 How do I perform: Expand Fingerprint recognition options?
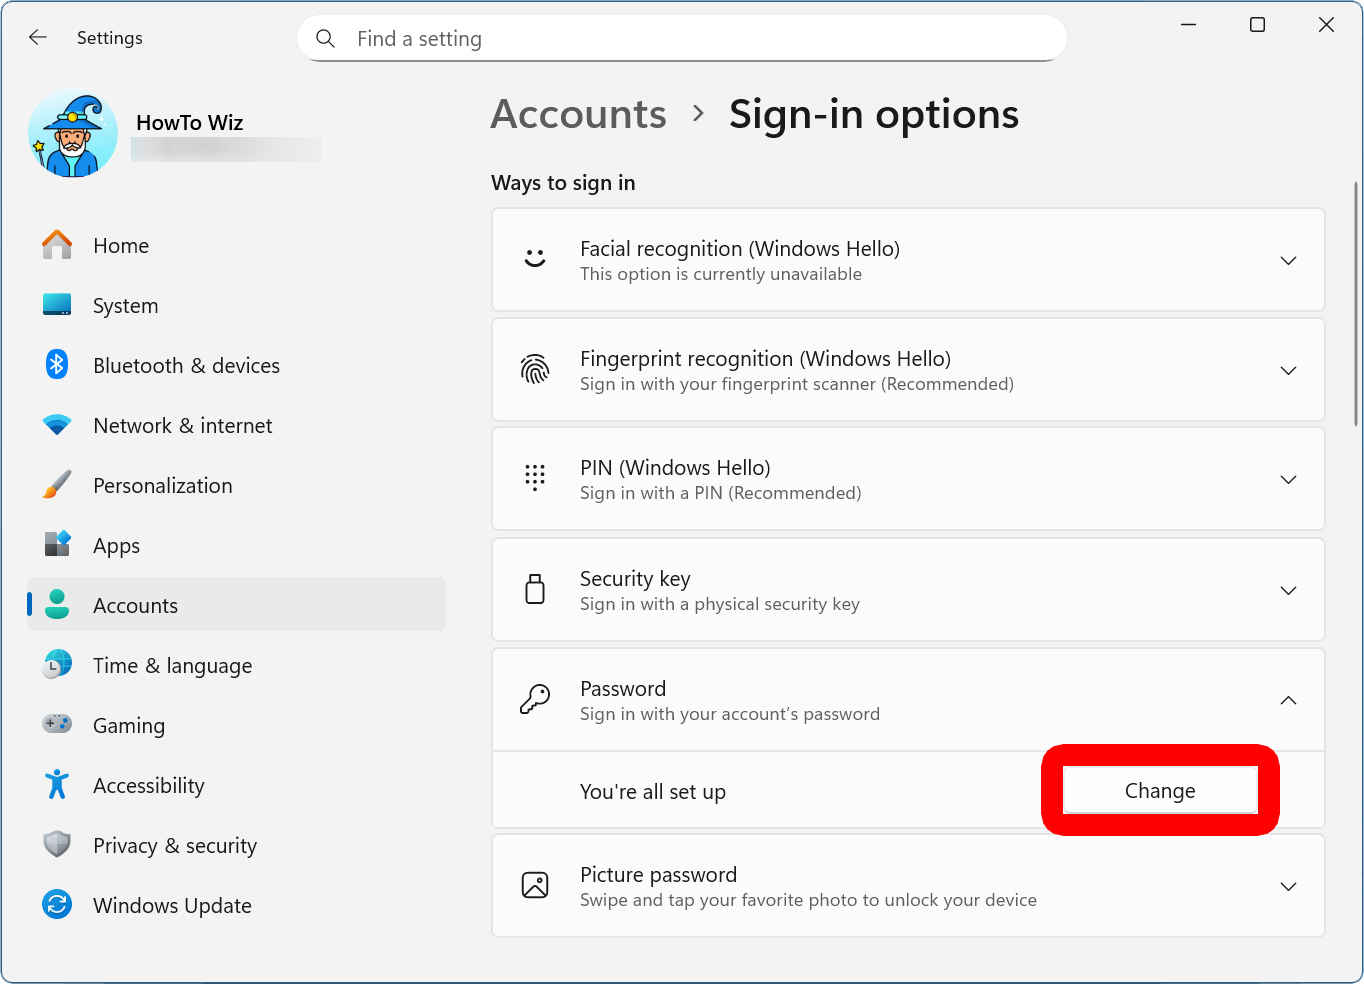[x=1288, y=370]
